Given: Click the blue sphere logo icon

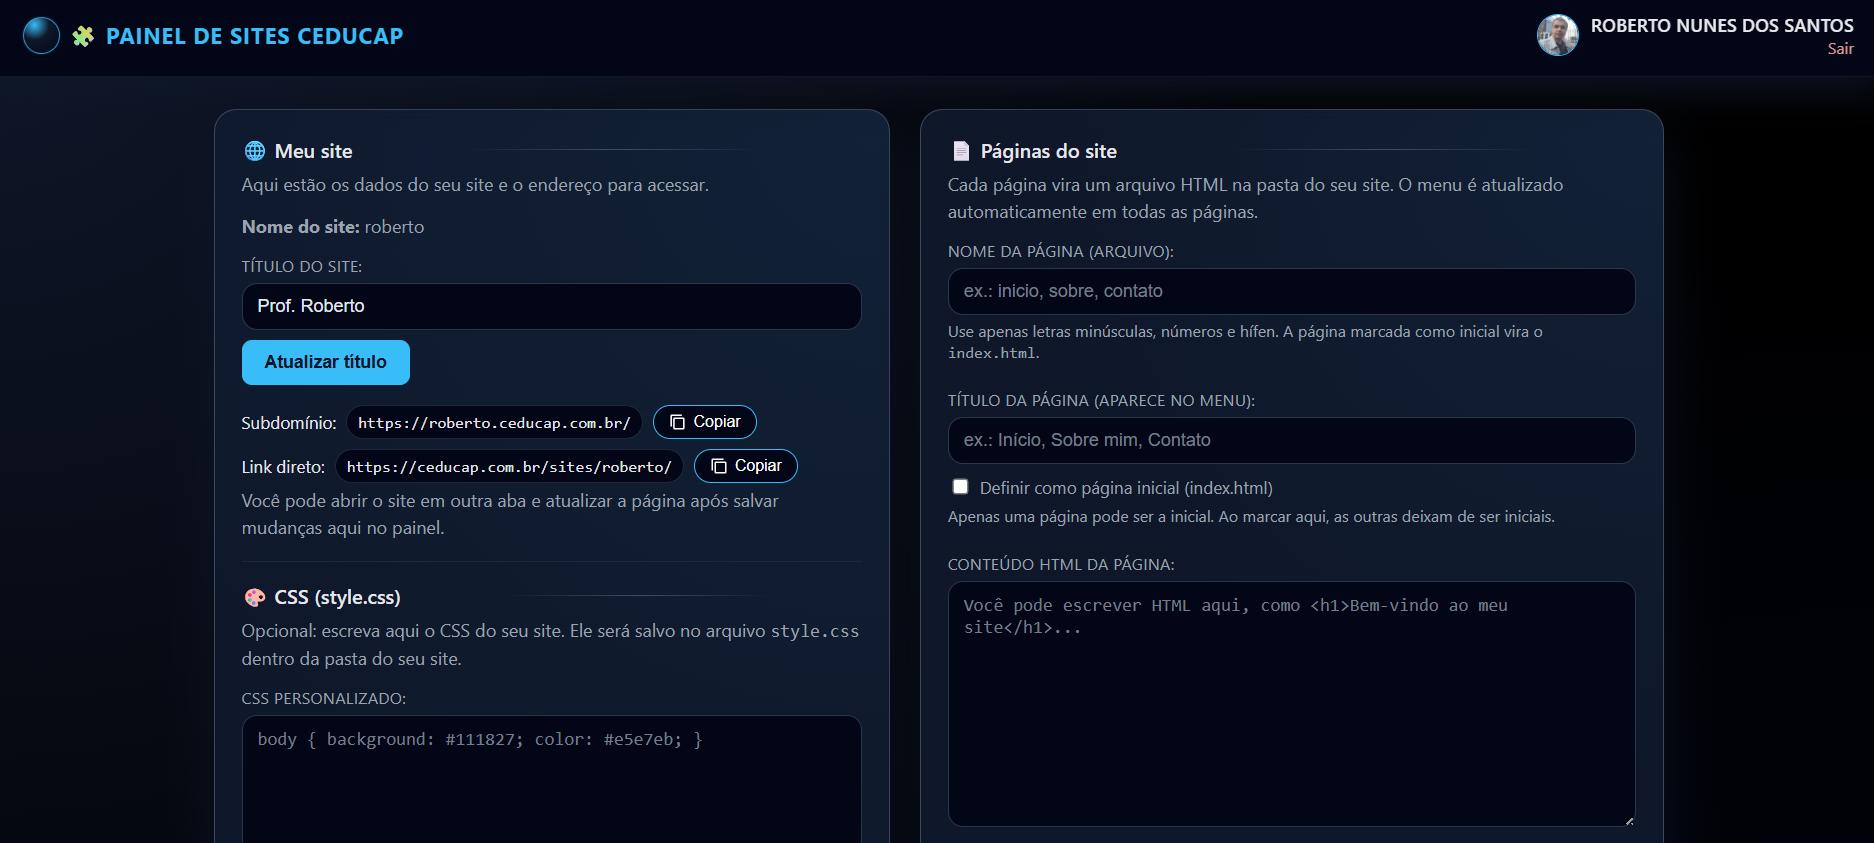Looking at the screenshot, I should click(x=41, y=35).
